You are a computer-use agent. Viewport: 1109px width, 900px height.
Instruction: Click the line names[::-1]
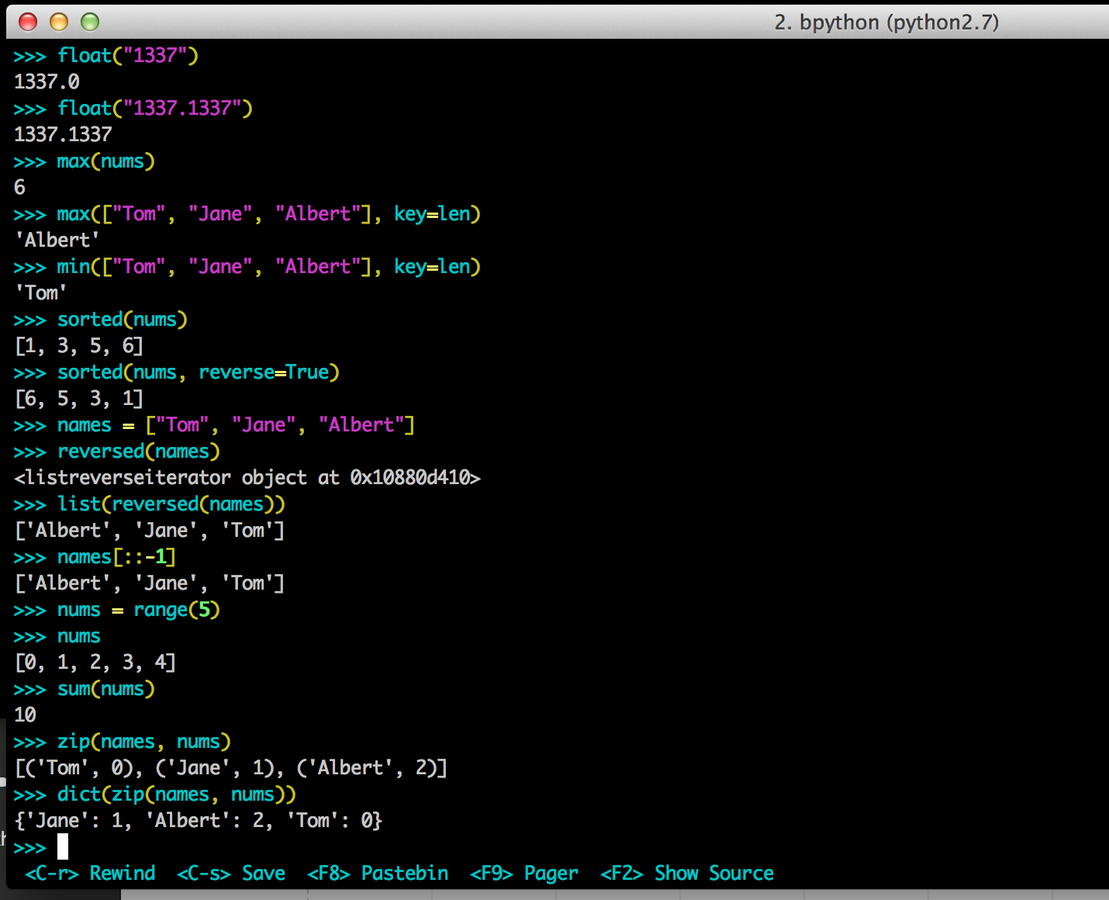(95, 557)
